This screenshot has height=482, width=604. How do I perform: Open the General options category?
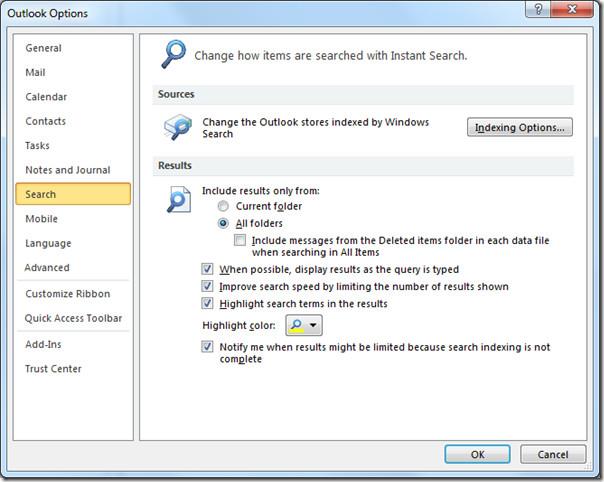(73, 48)
